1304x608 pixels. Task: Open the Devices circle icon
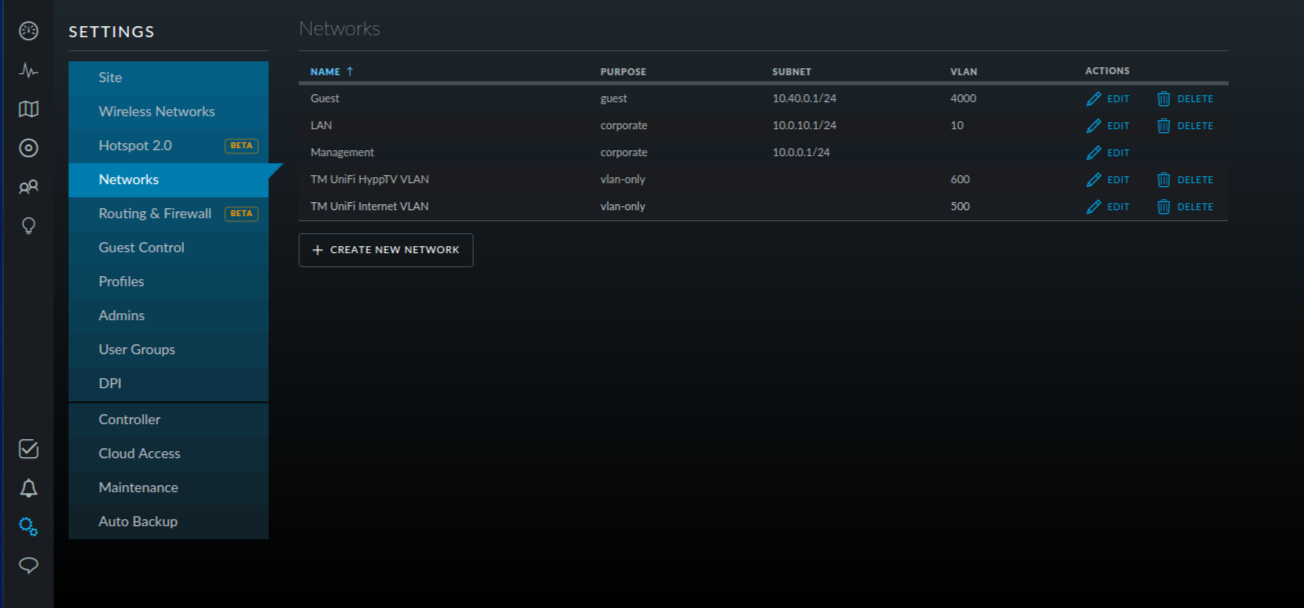pos(29,148)
